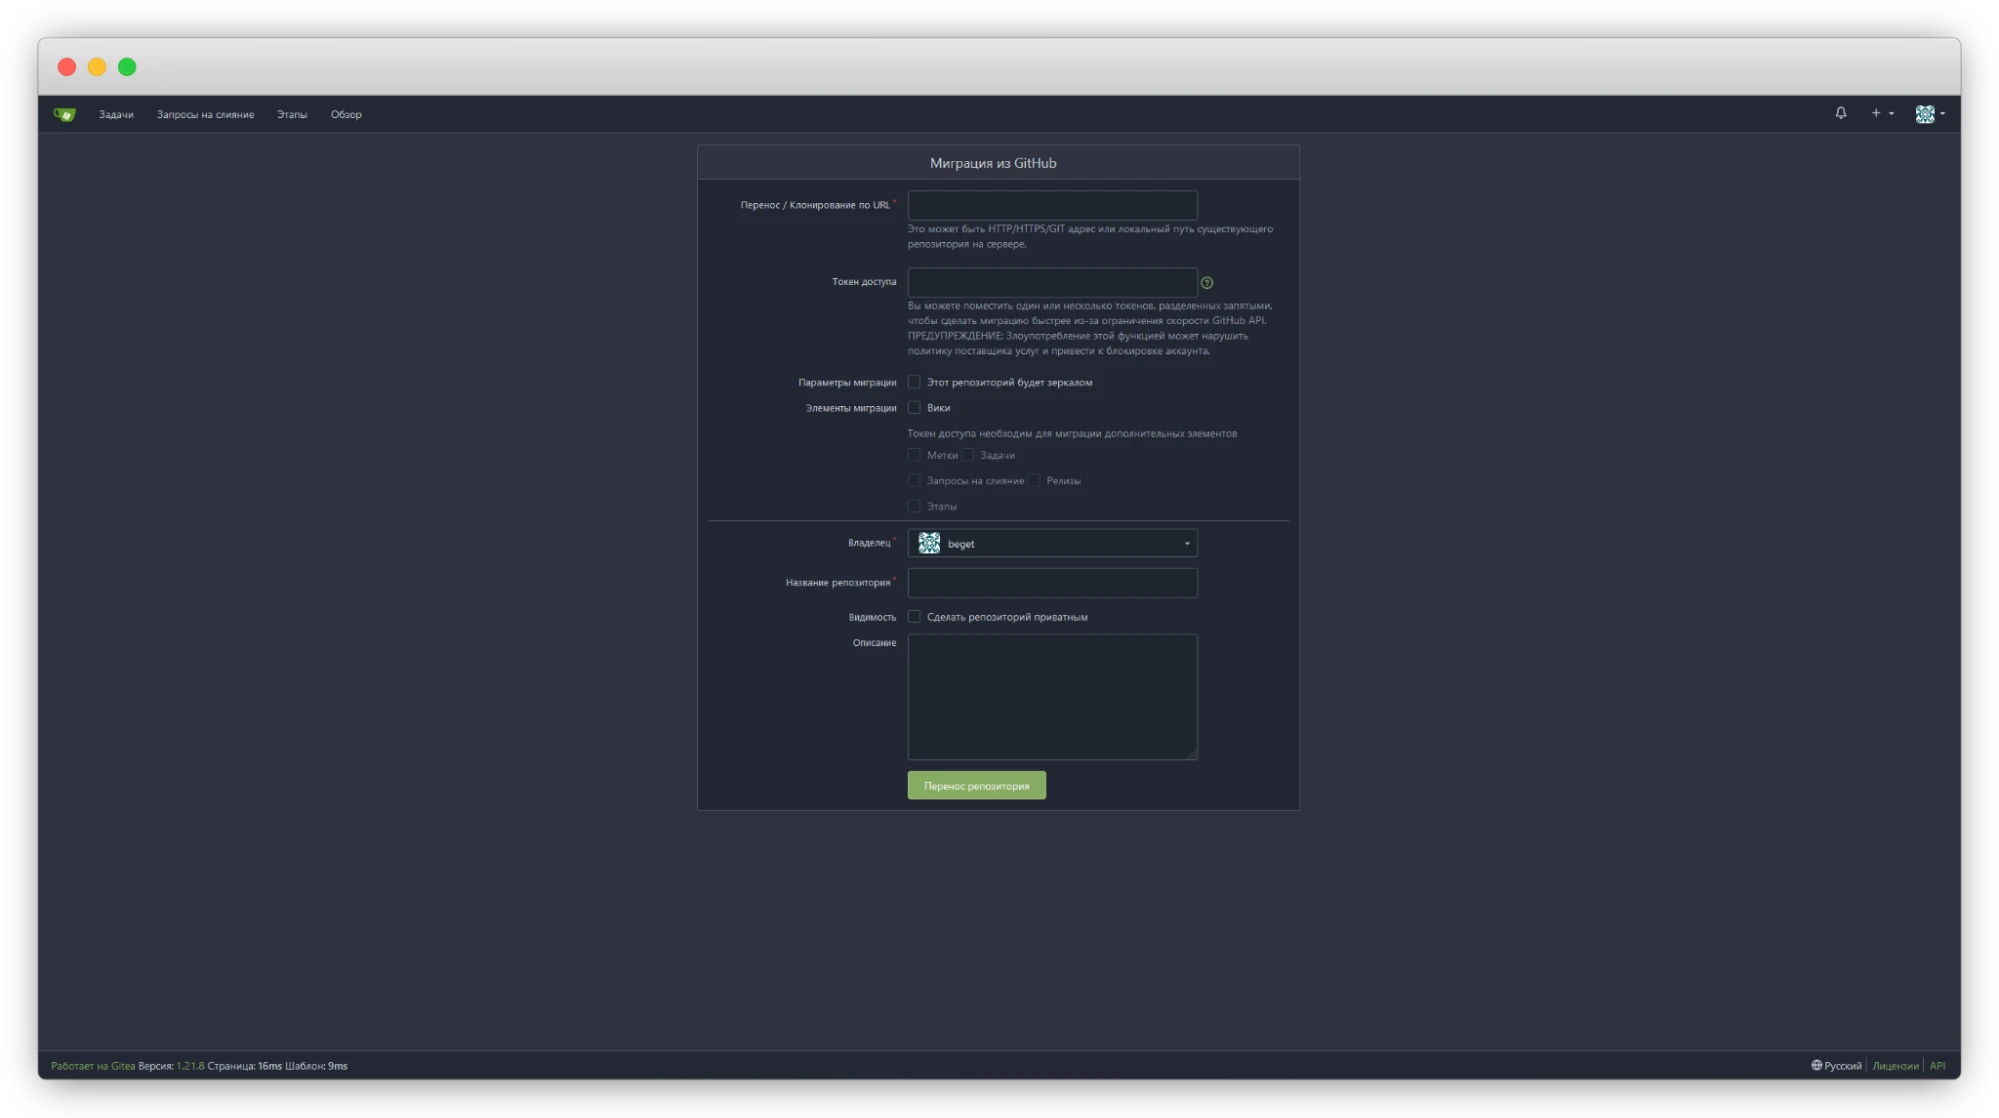The width and height of the screenshot is (1999, 1118).
Task: Enable 'Этот репозиторий будет зеркалом'
Action: pos(914,381)
